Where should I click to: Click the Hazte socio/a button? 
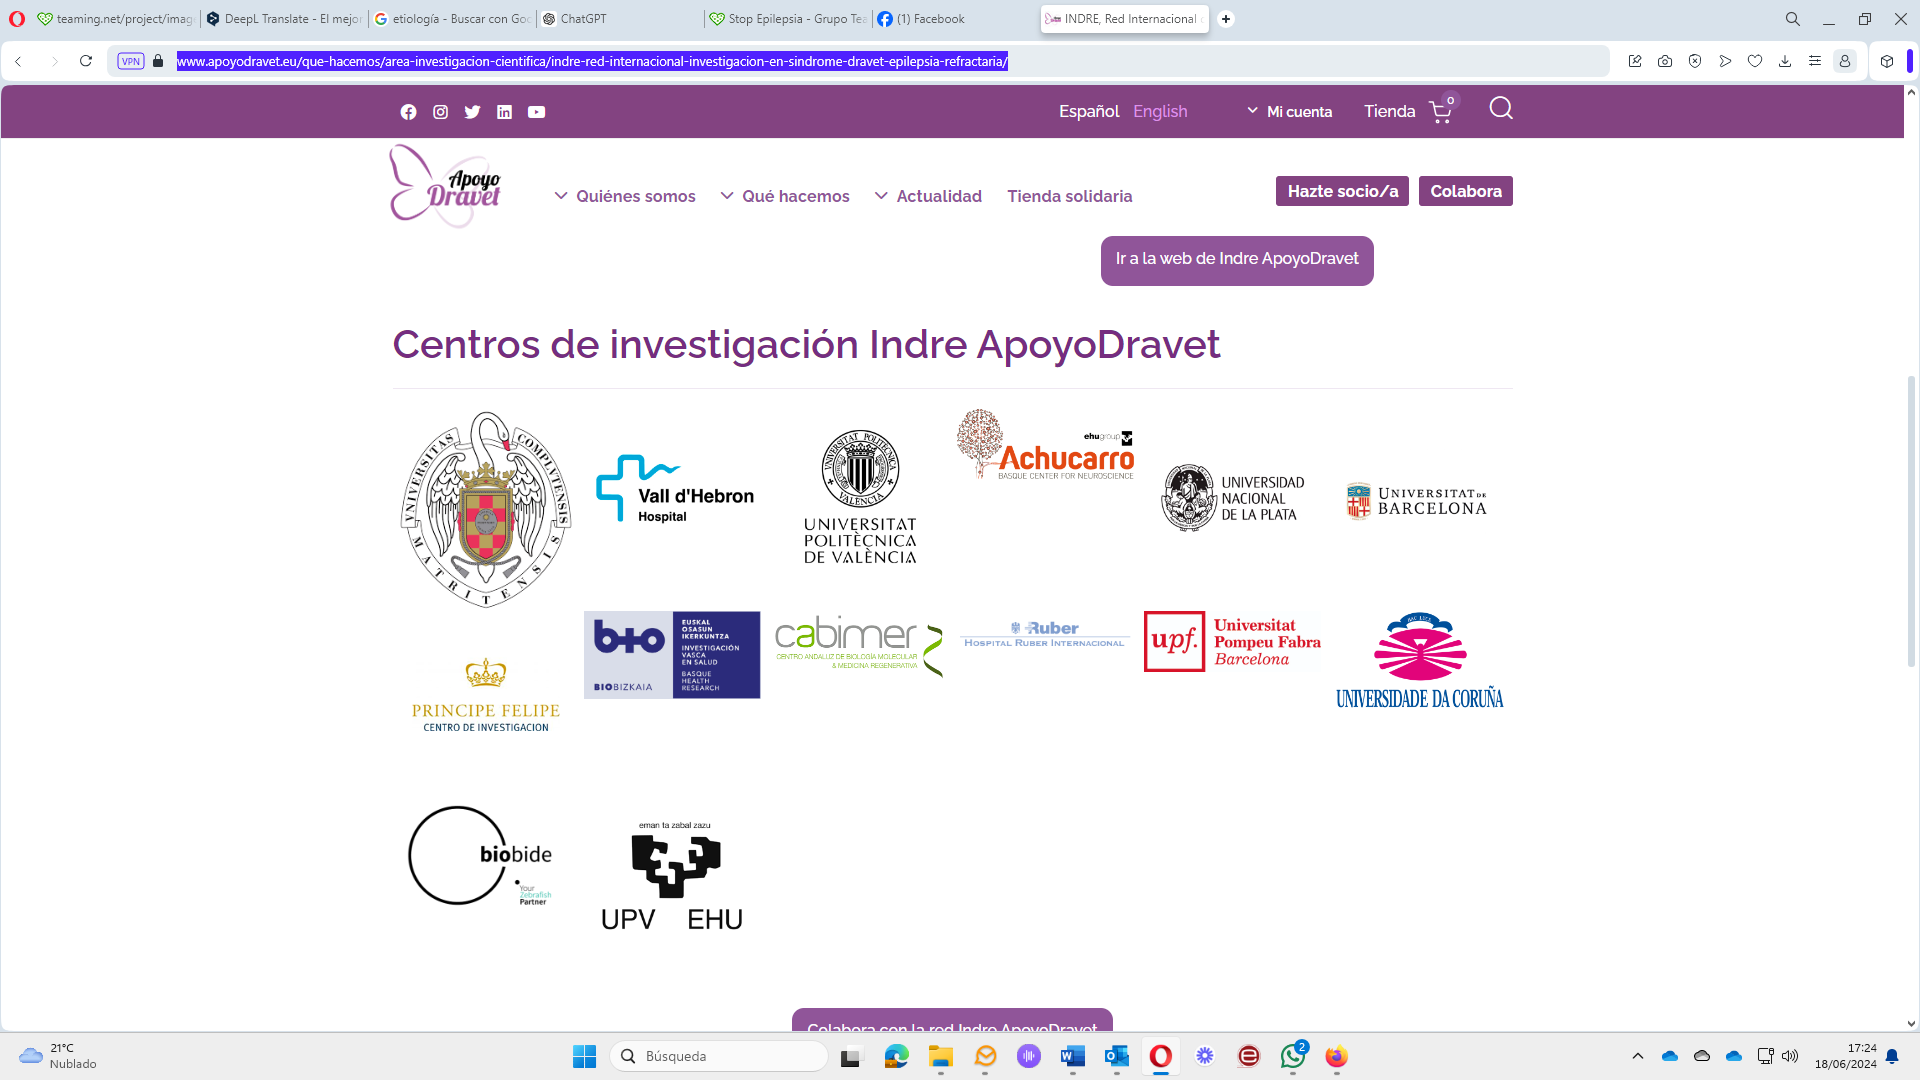point(1342,191)
